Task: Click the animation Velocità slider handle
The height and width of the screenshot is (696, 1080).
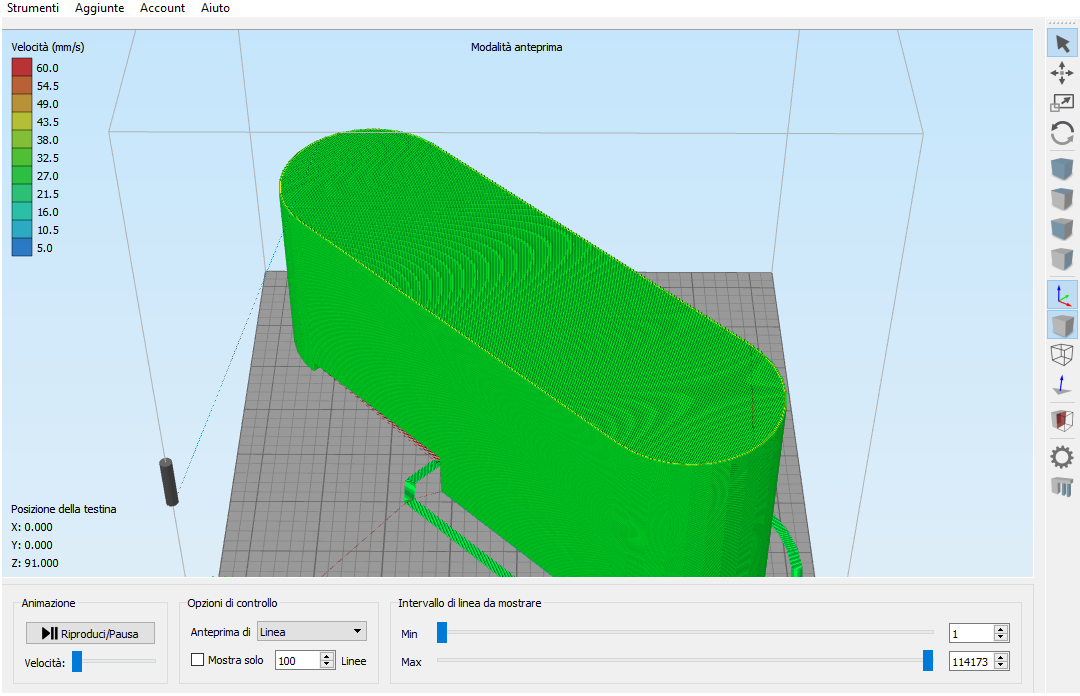Action: (77, 661)
